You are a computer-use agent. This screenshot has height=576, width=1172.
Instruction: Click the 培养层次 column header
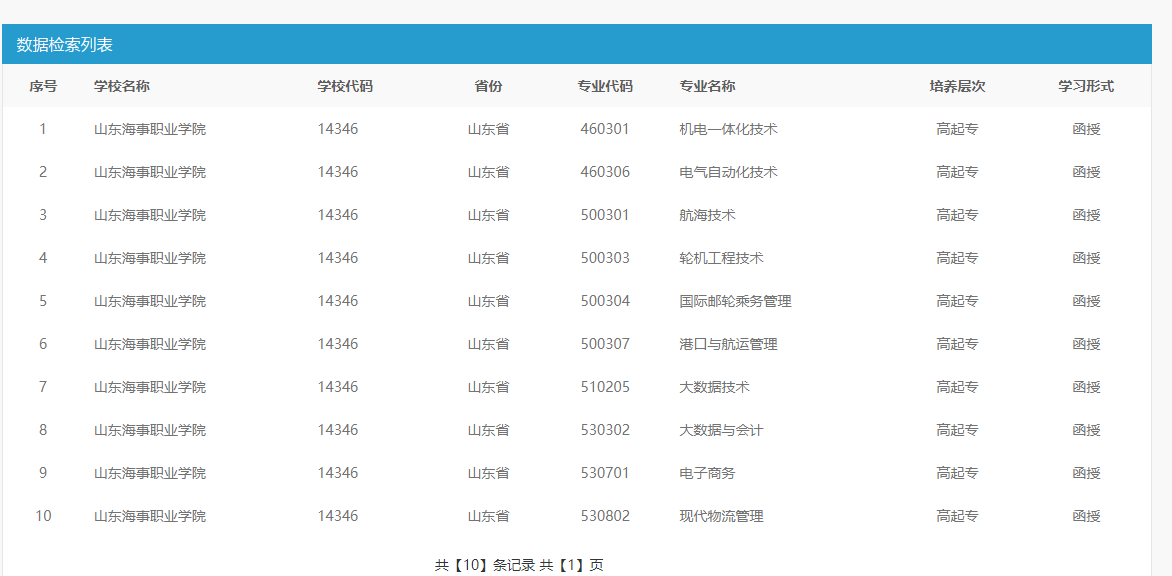point(957,86)
